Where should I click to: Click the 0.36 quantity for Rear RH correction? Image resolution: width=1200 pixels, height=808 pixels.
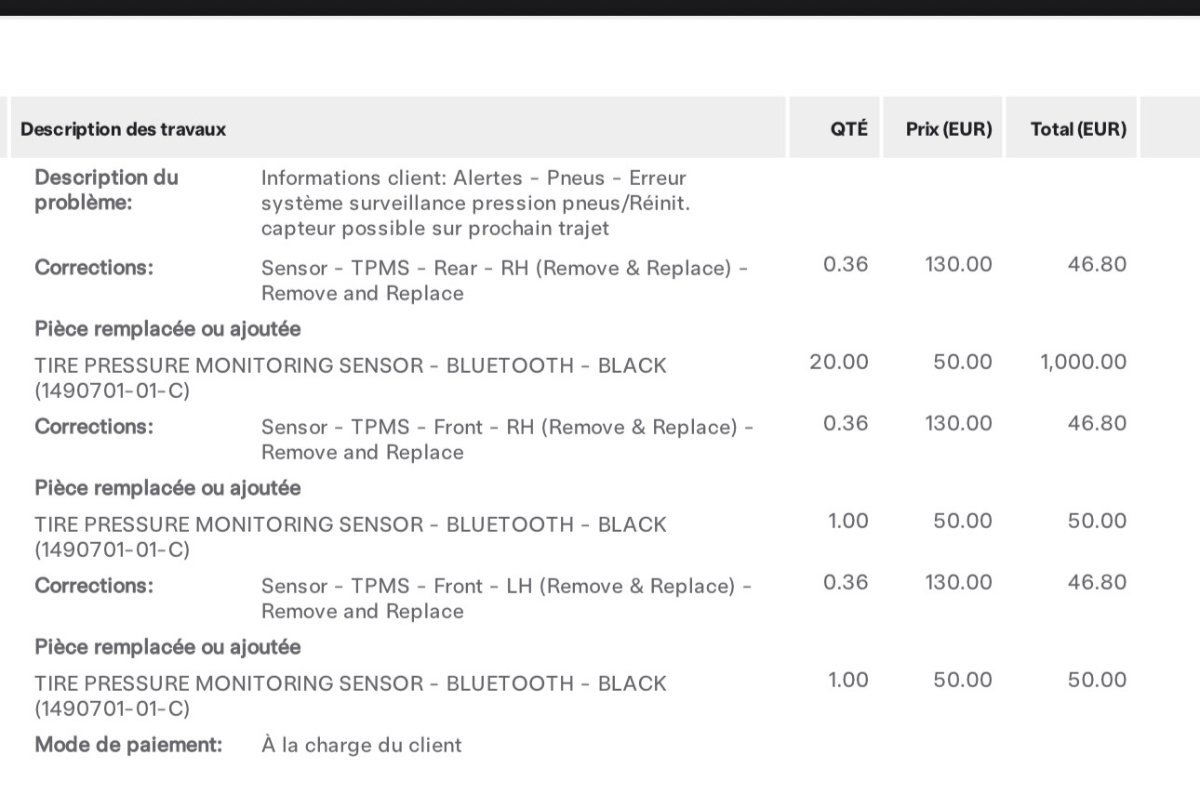(845, 264)
